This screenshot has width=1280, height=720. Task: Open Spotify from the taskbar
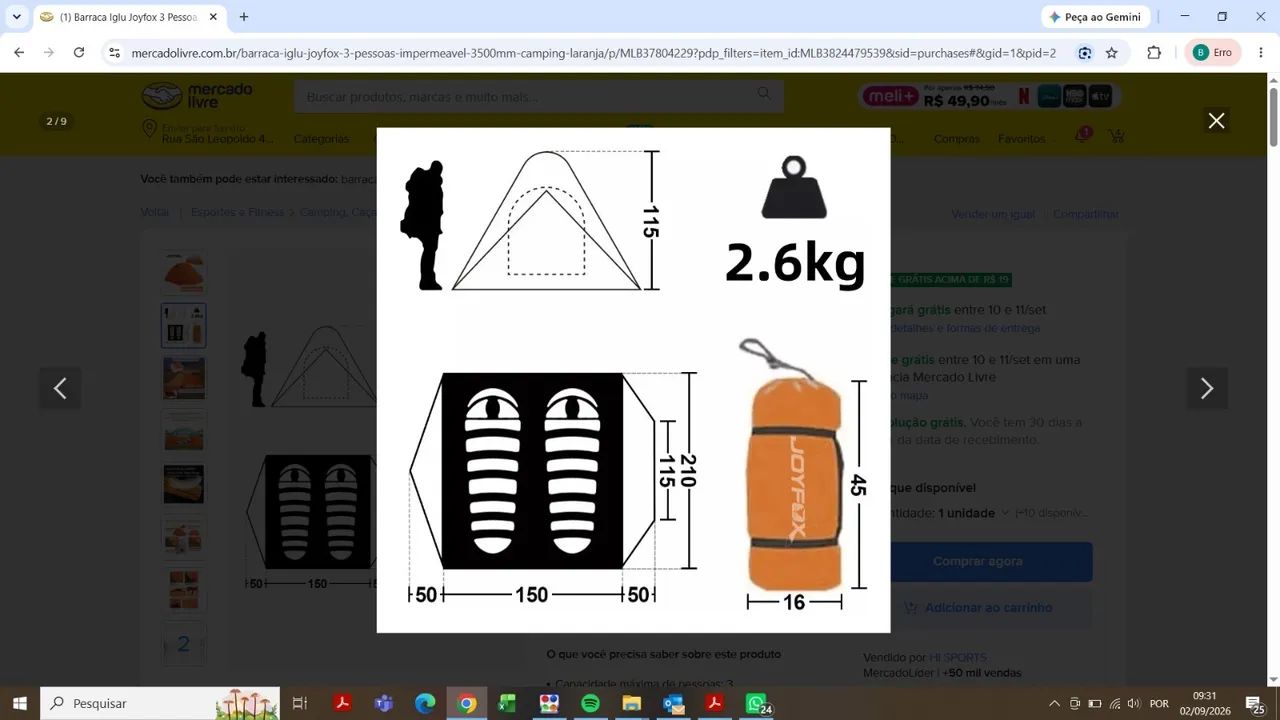pyautogui.click(x=590, y=703)
